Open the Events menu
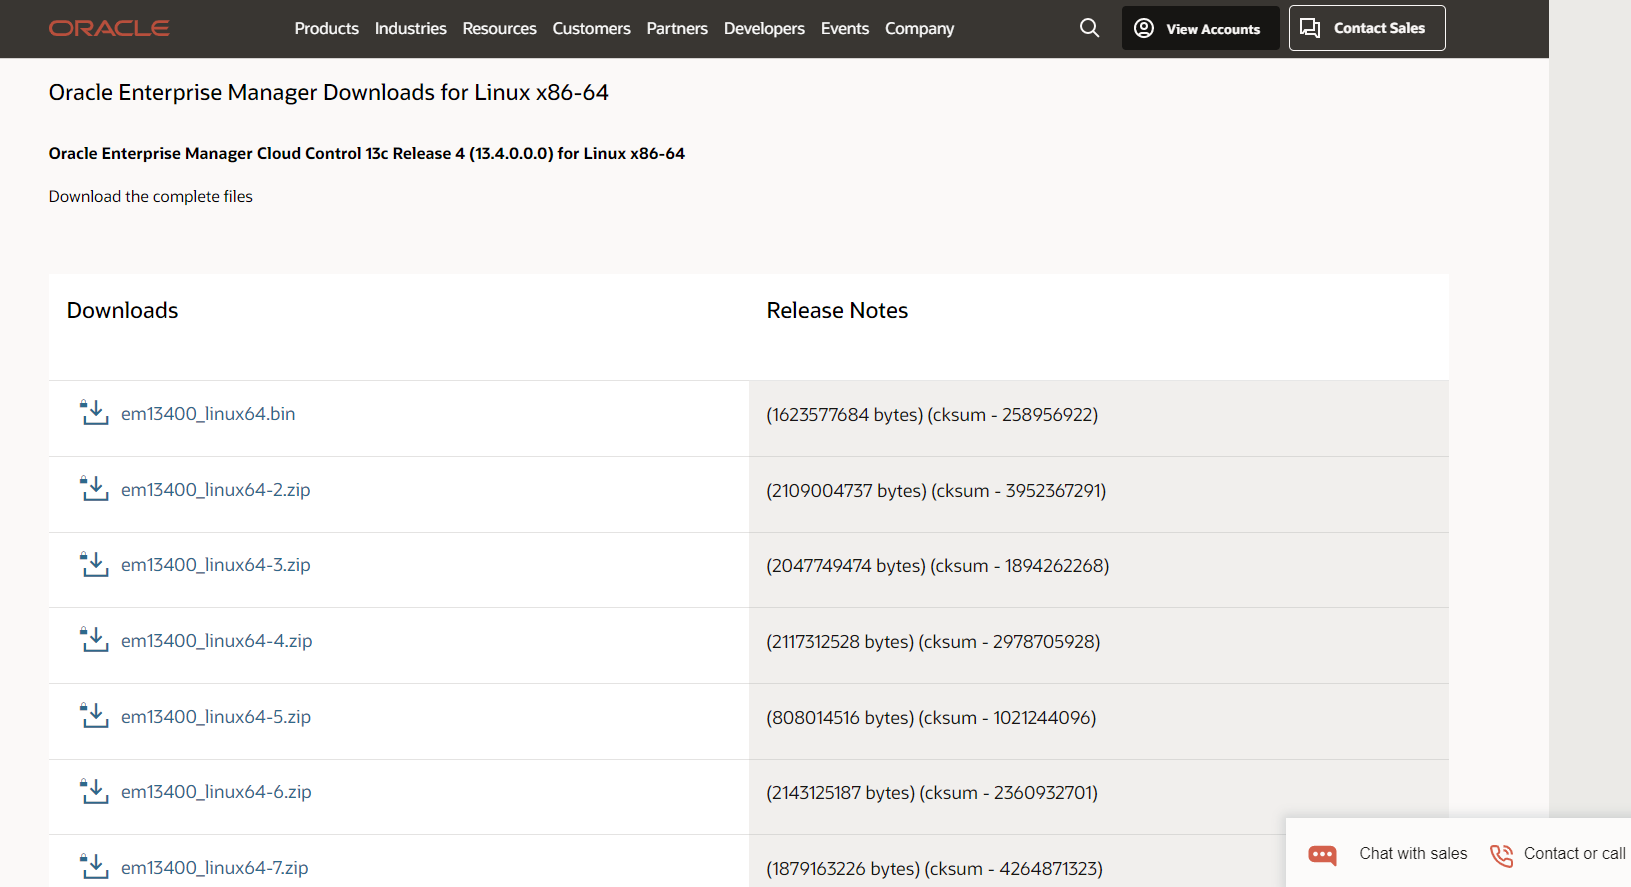Viewport: 1631px width, 887px height. click(x=845, y=28)
